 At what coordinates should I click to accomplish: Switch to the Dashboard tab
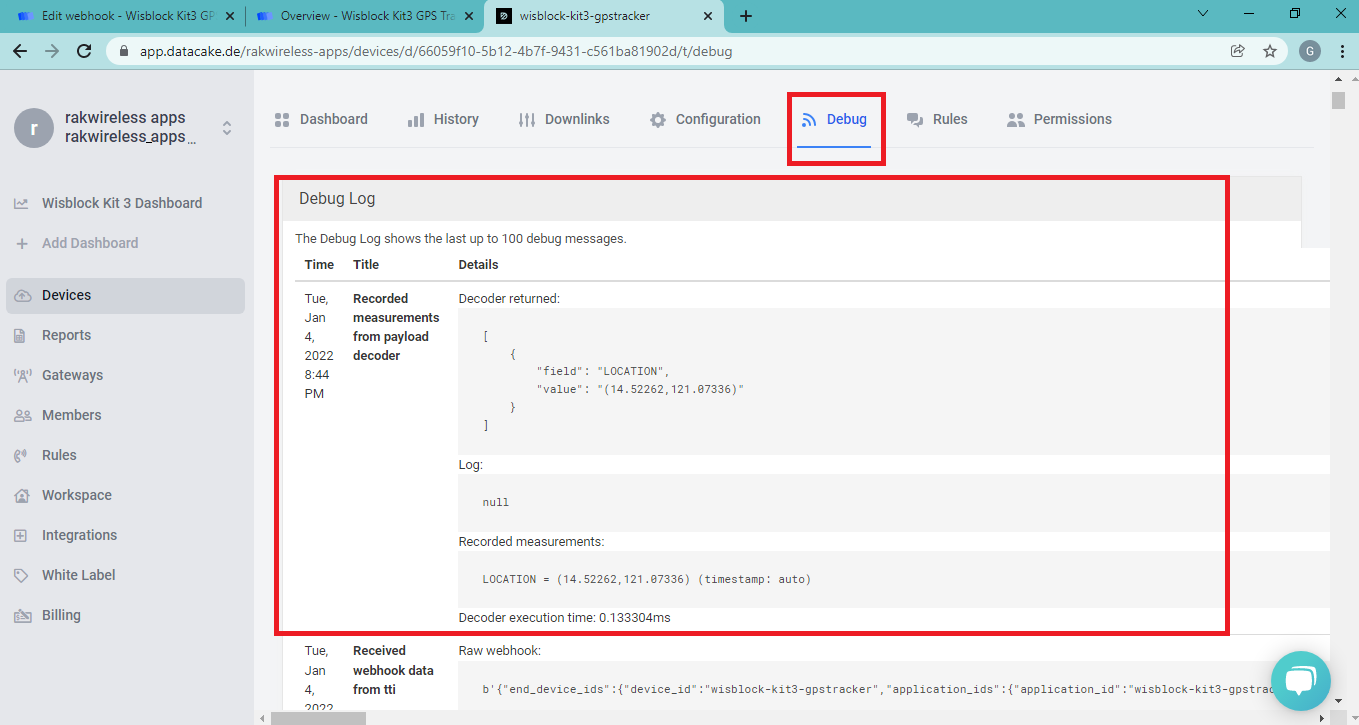(x=321, y=119)
